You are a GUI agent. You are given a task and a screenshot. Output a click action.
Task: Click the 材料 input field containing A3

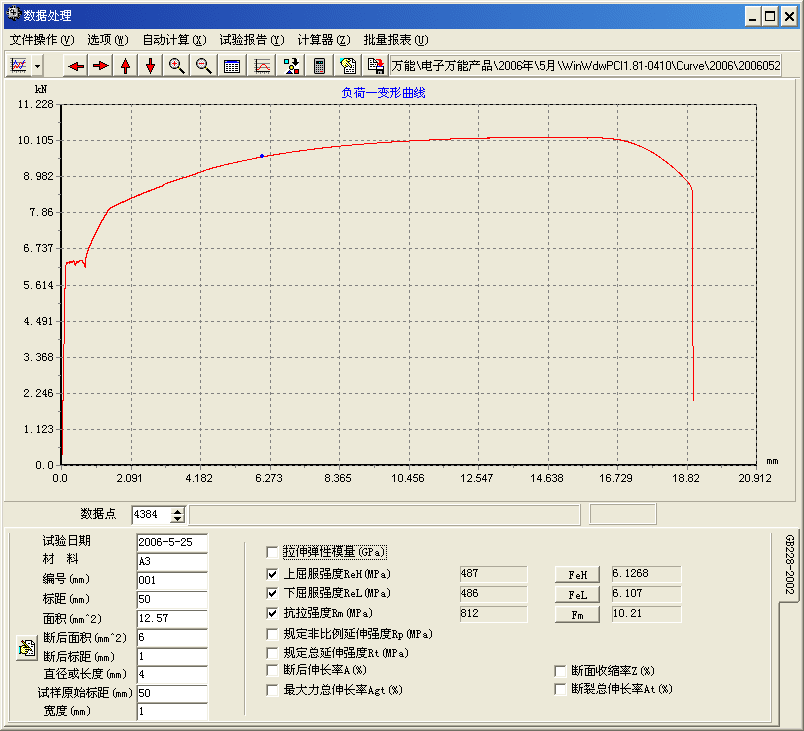point(172,561)
